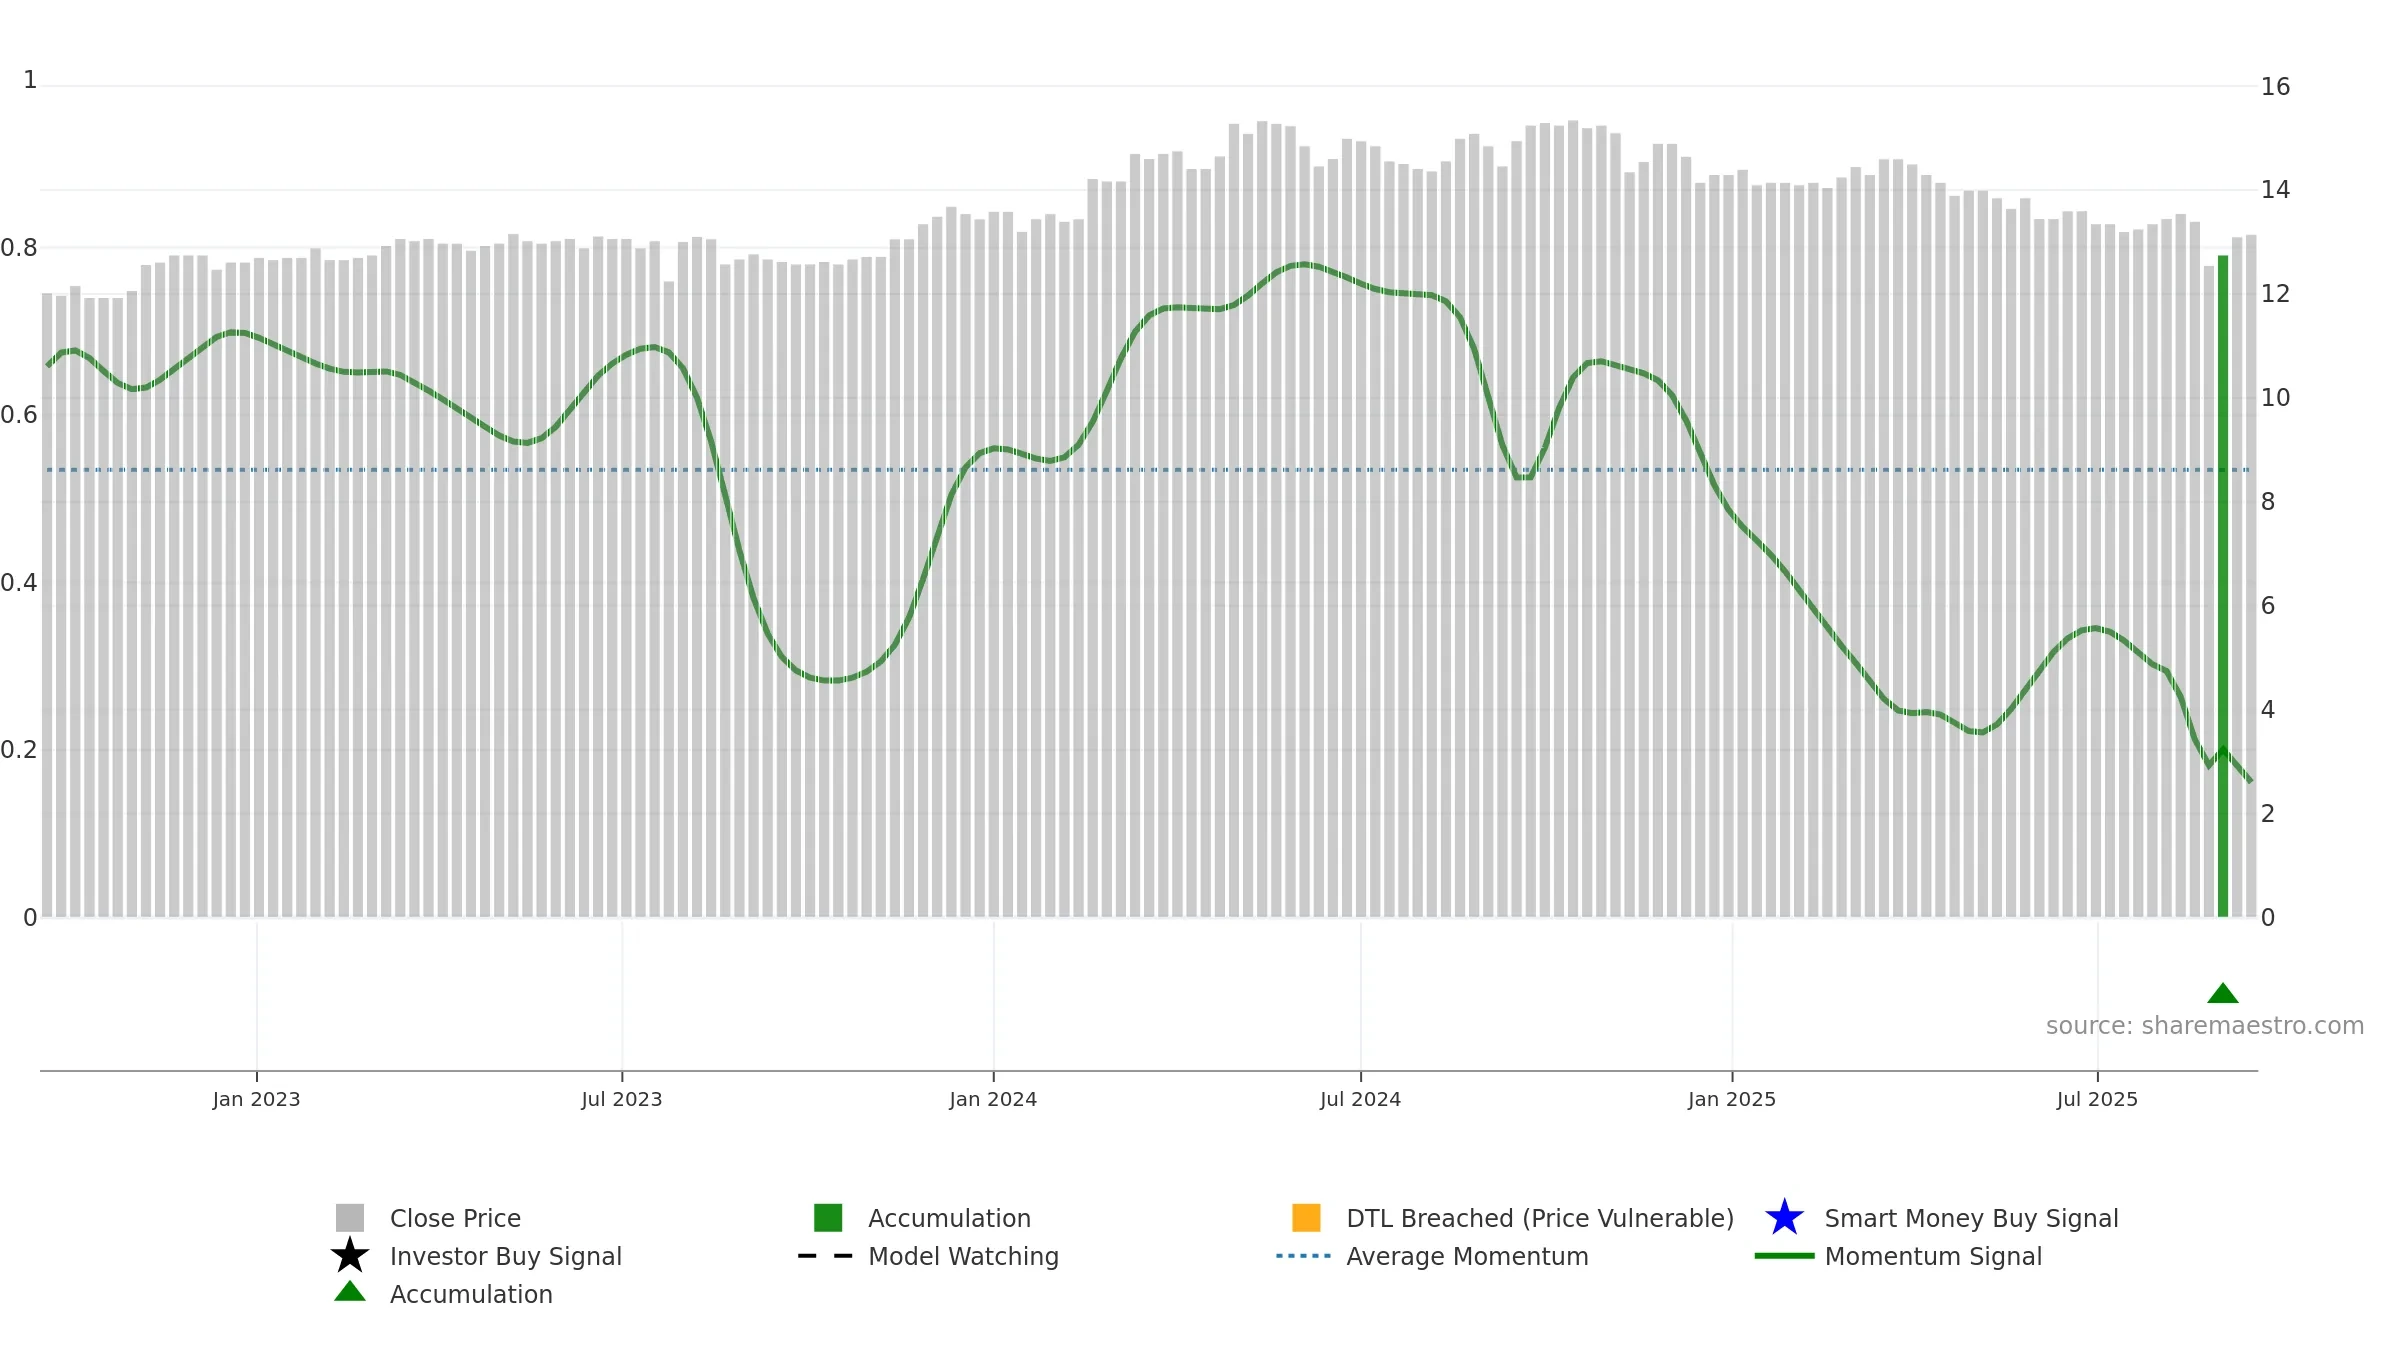This screenshot has height=1350, width=2400.
Task: Click the green Accumulation square legend icon
Action: point(828,1218)
